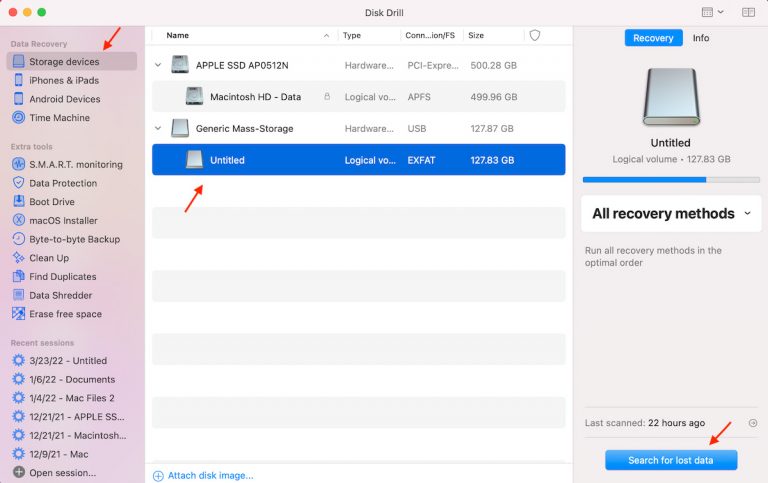Sort by Size column header
768x483 pixels.
476,35
